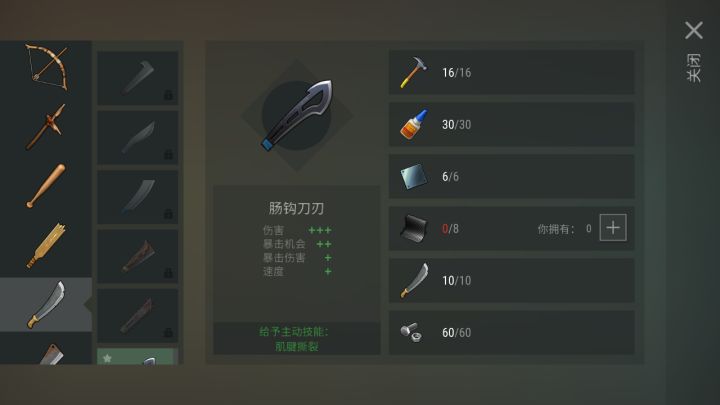The image size is (720, 405).
Task: Click the plus button to add carbon material
Action: (613, 228)
